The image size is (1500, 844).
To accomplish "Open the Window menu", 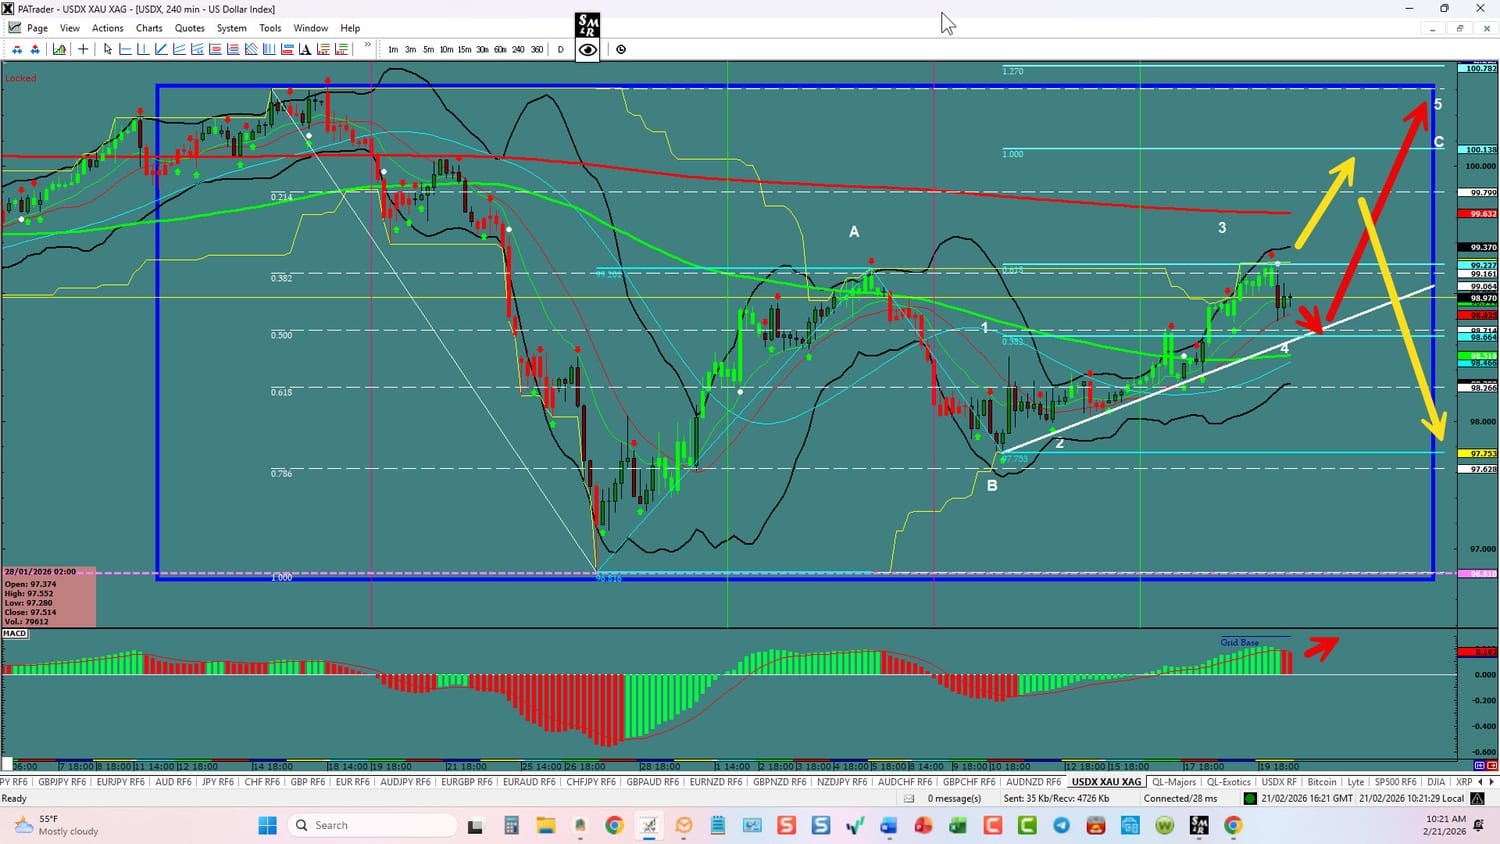I will 311,28.
